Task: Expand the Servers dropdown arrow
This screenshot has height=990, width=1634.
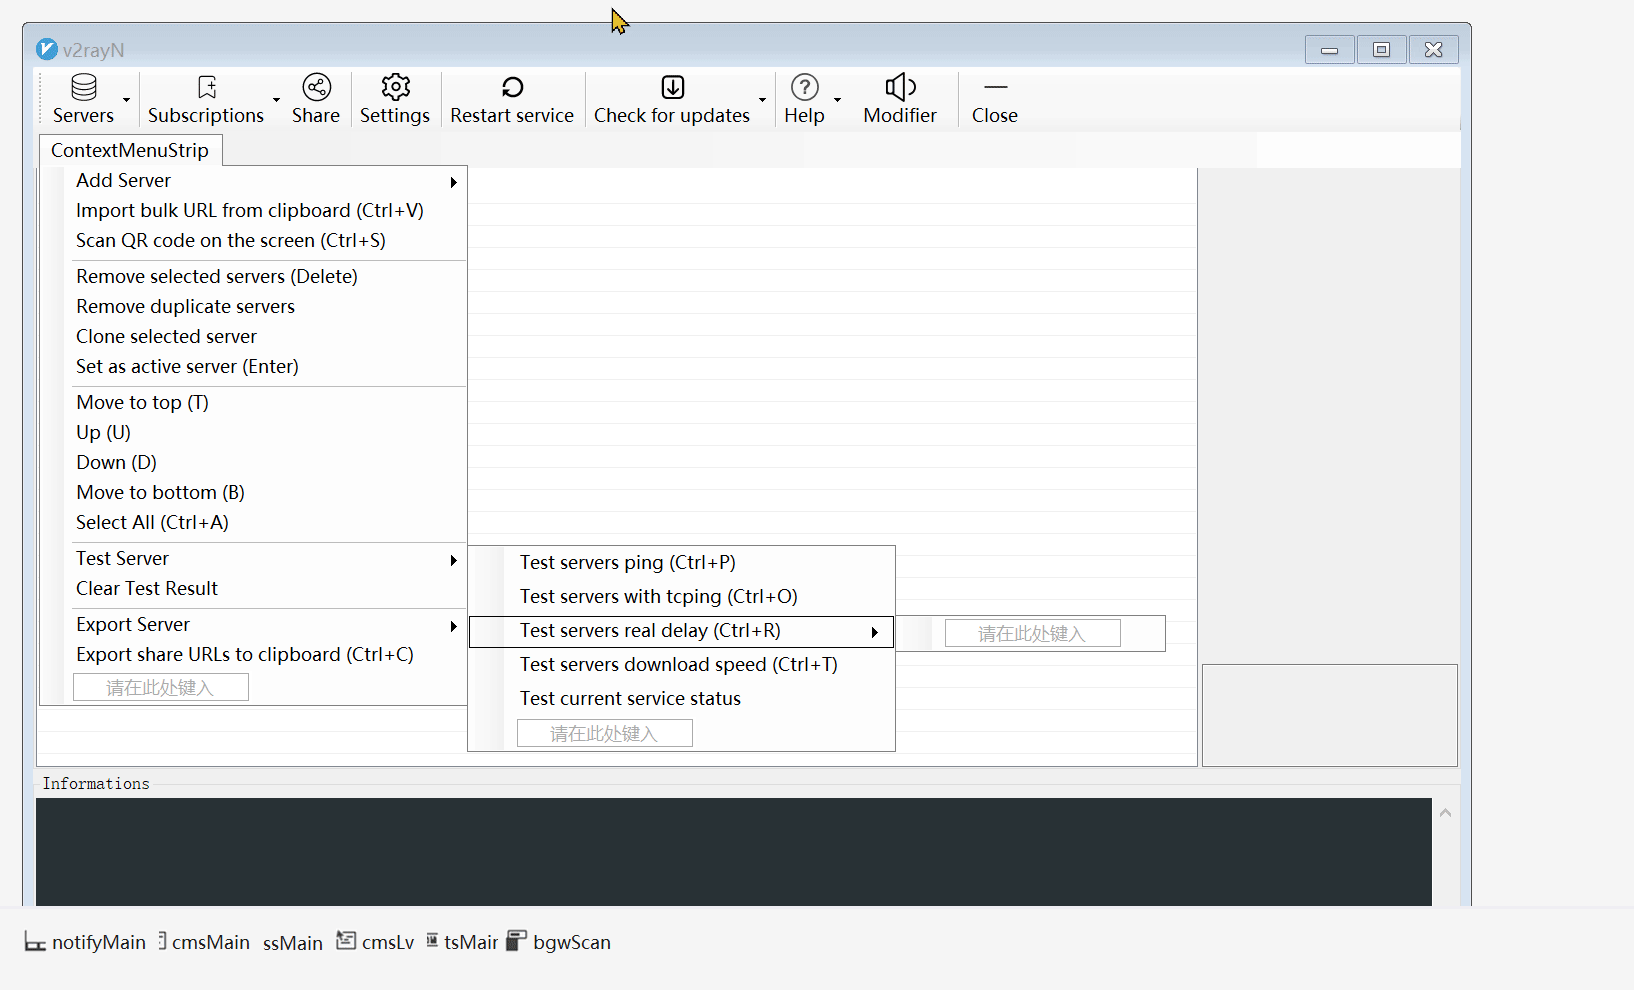Action: (127, 100)
